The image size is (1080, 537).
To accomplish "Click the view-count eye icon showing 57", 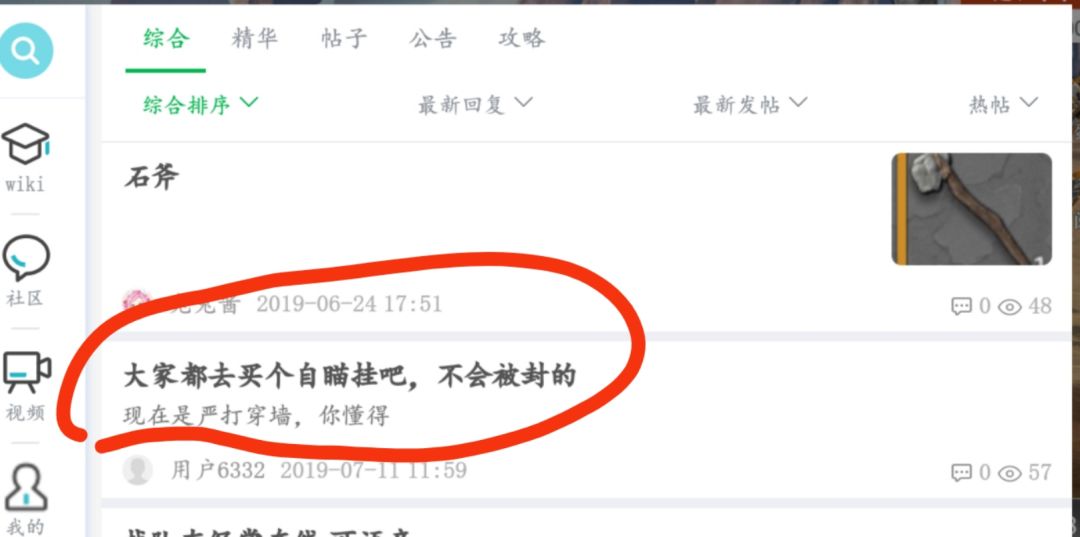I will pos(1010,473).
